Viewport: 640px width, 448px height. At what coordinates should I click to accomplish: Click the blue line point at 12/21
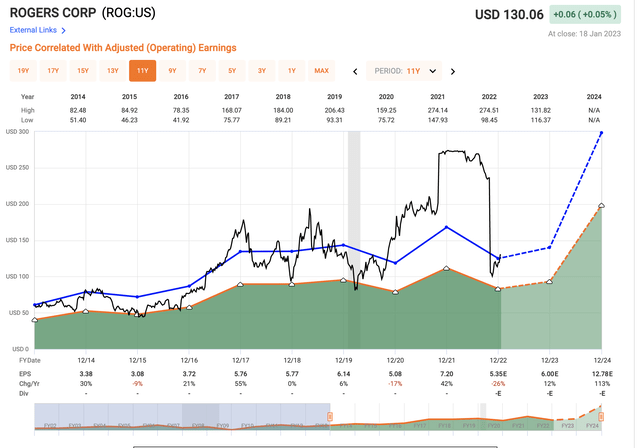pyautogui.click(x=447, y=227)
